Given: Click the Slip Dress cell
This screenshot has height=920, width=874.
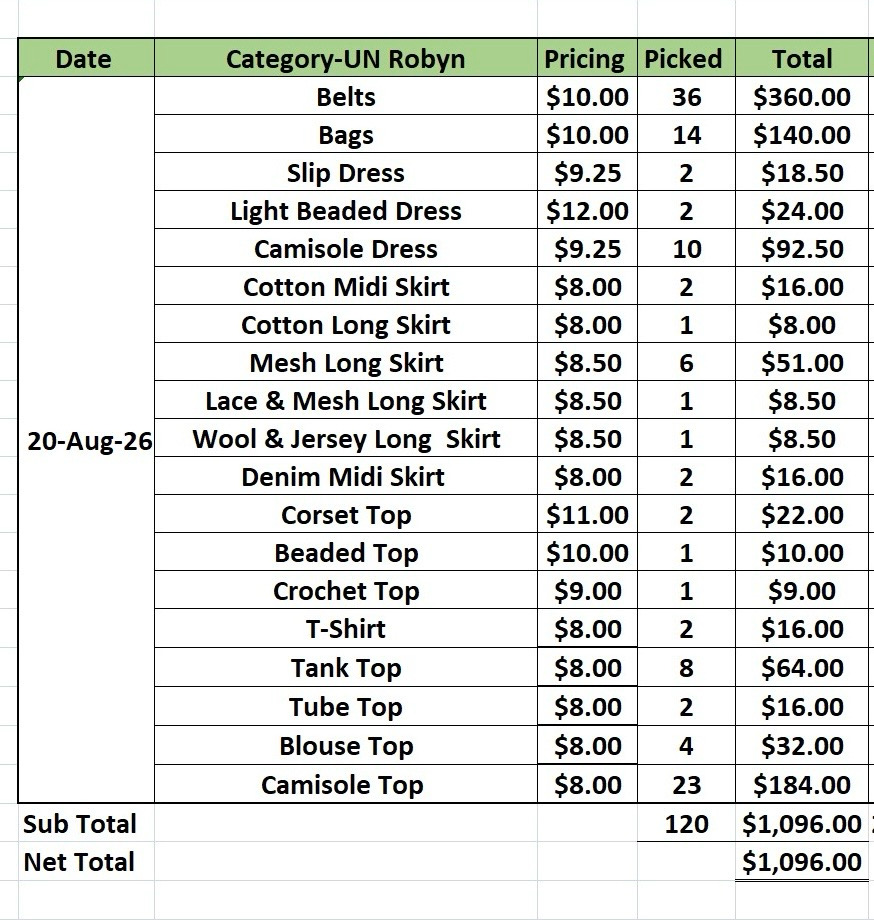Looking at the screenshot, I should click(345, 172).
